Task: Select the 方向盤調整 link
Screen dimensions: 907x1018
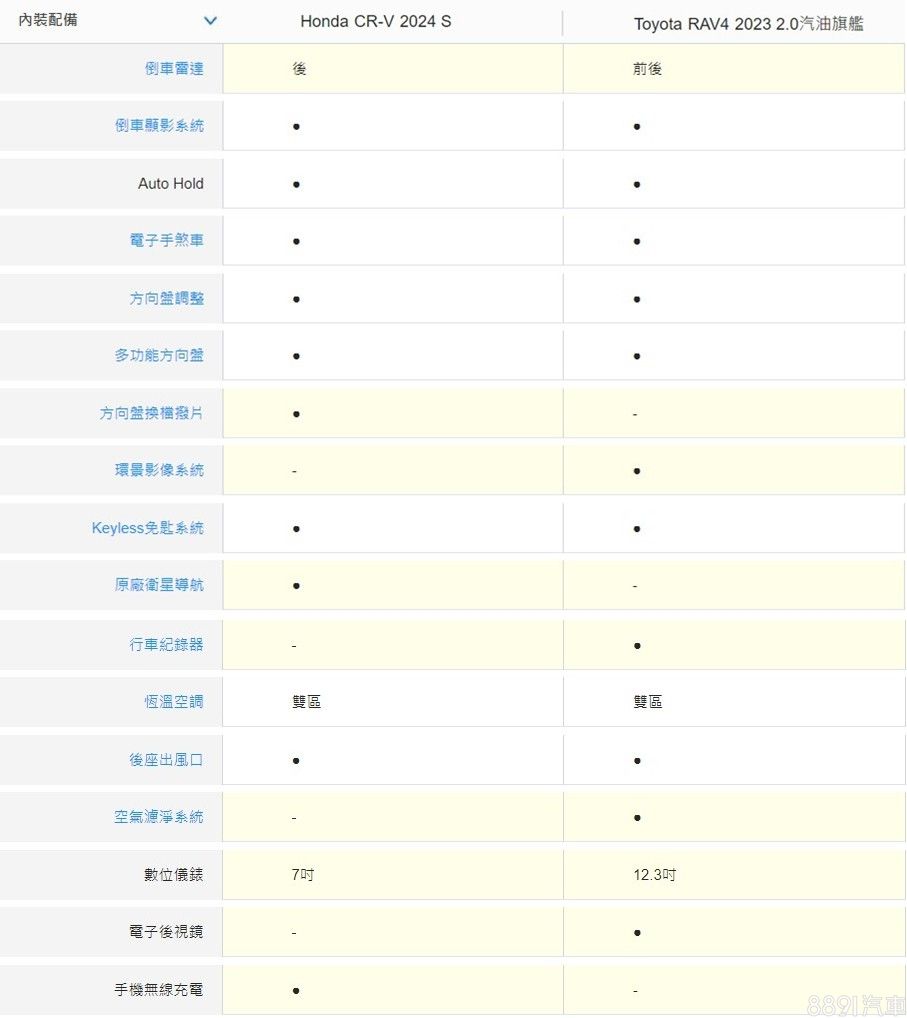Action: pos(166,298)
